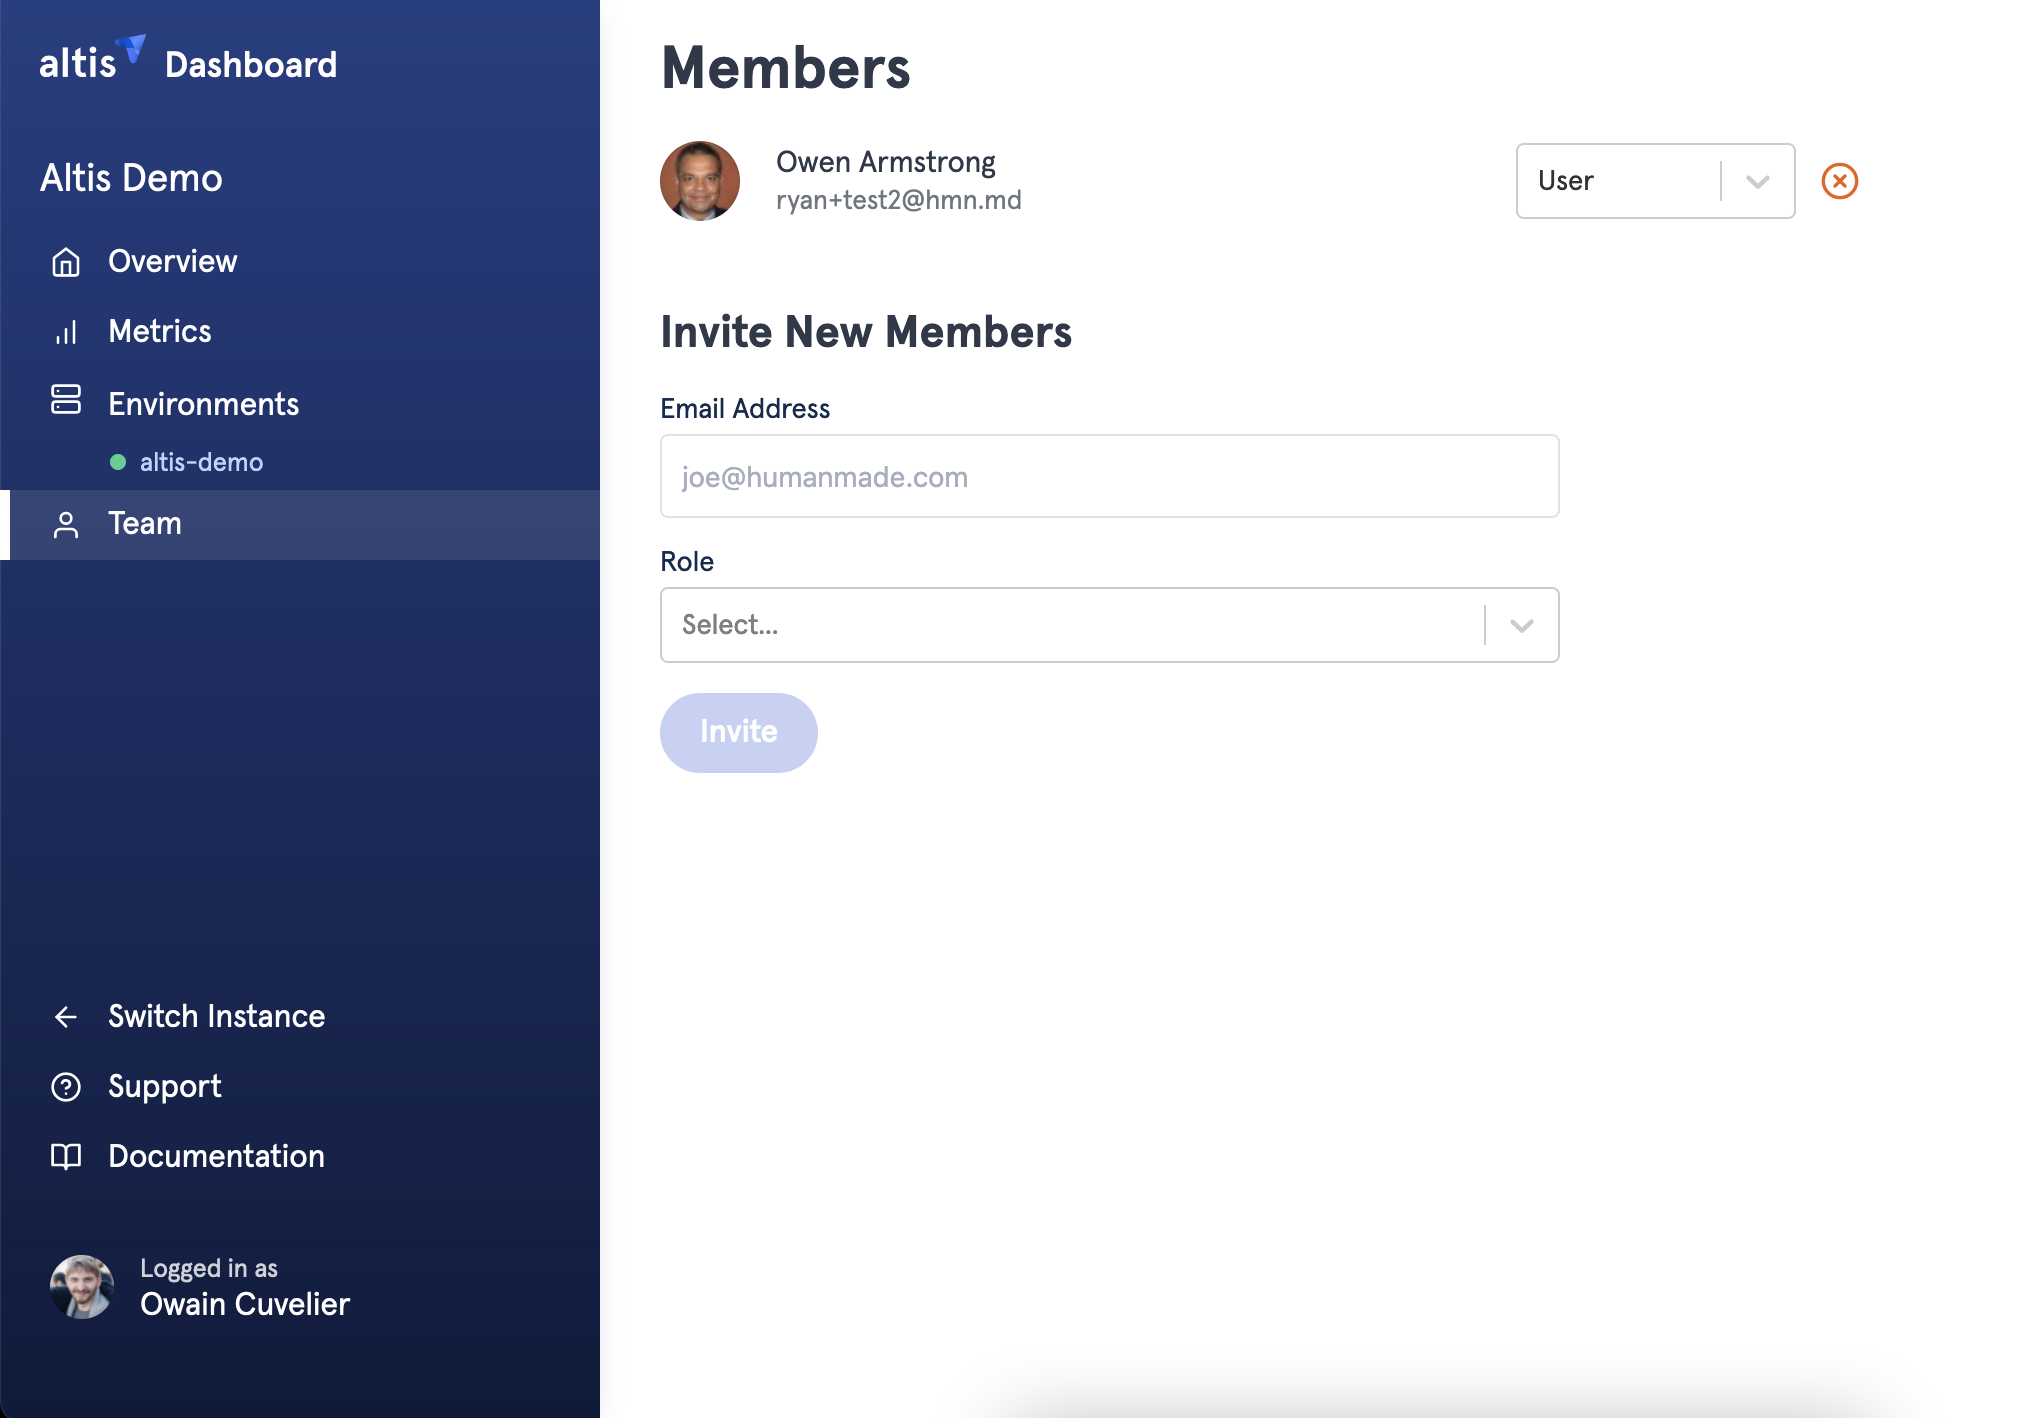Viewport: 2034px width, 1418px height.
Task: Focus the Email Address input field
Action: point(1109,477)
